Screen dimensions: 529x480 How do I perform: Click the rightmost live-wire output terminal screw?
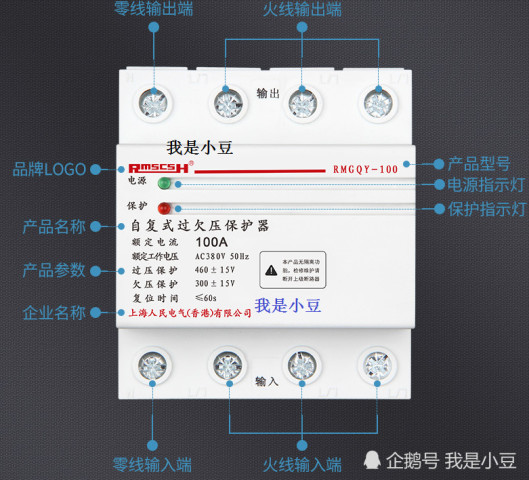coord(378,103)
